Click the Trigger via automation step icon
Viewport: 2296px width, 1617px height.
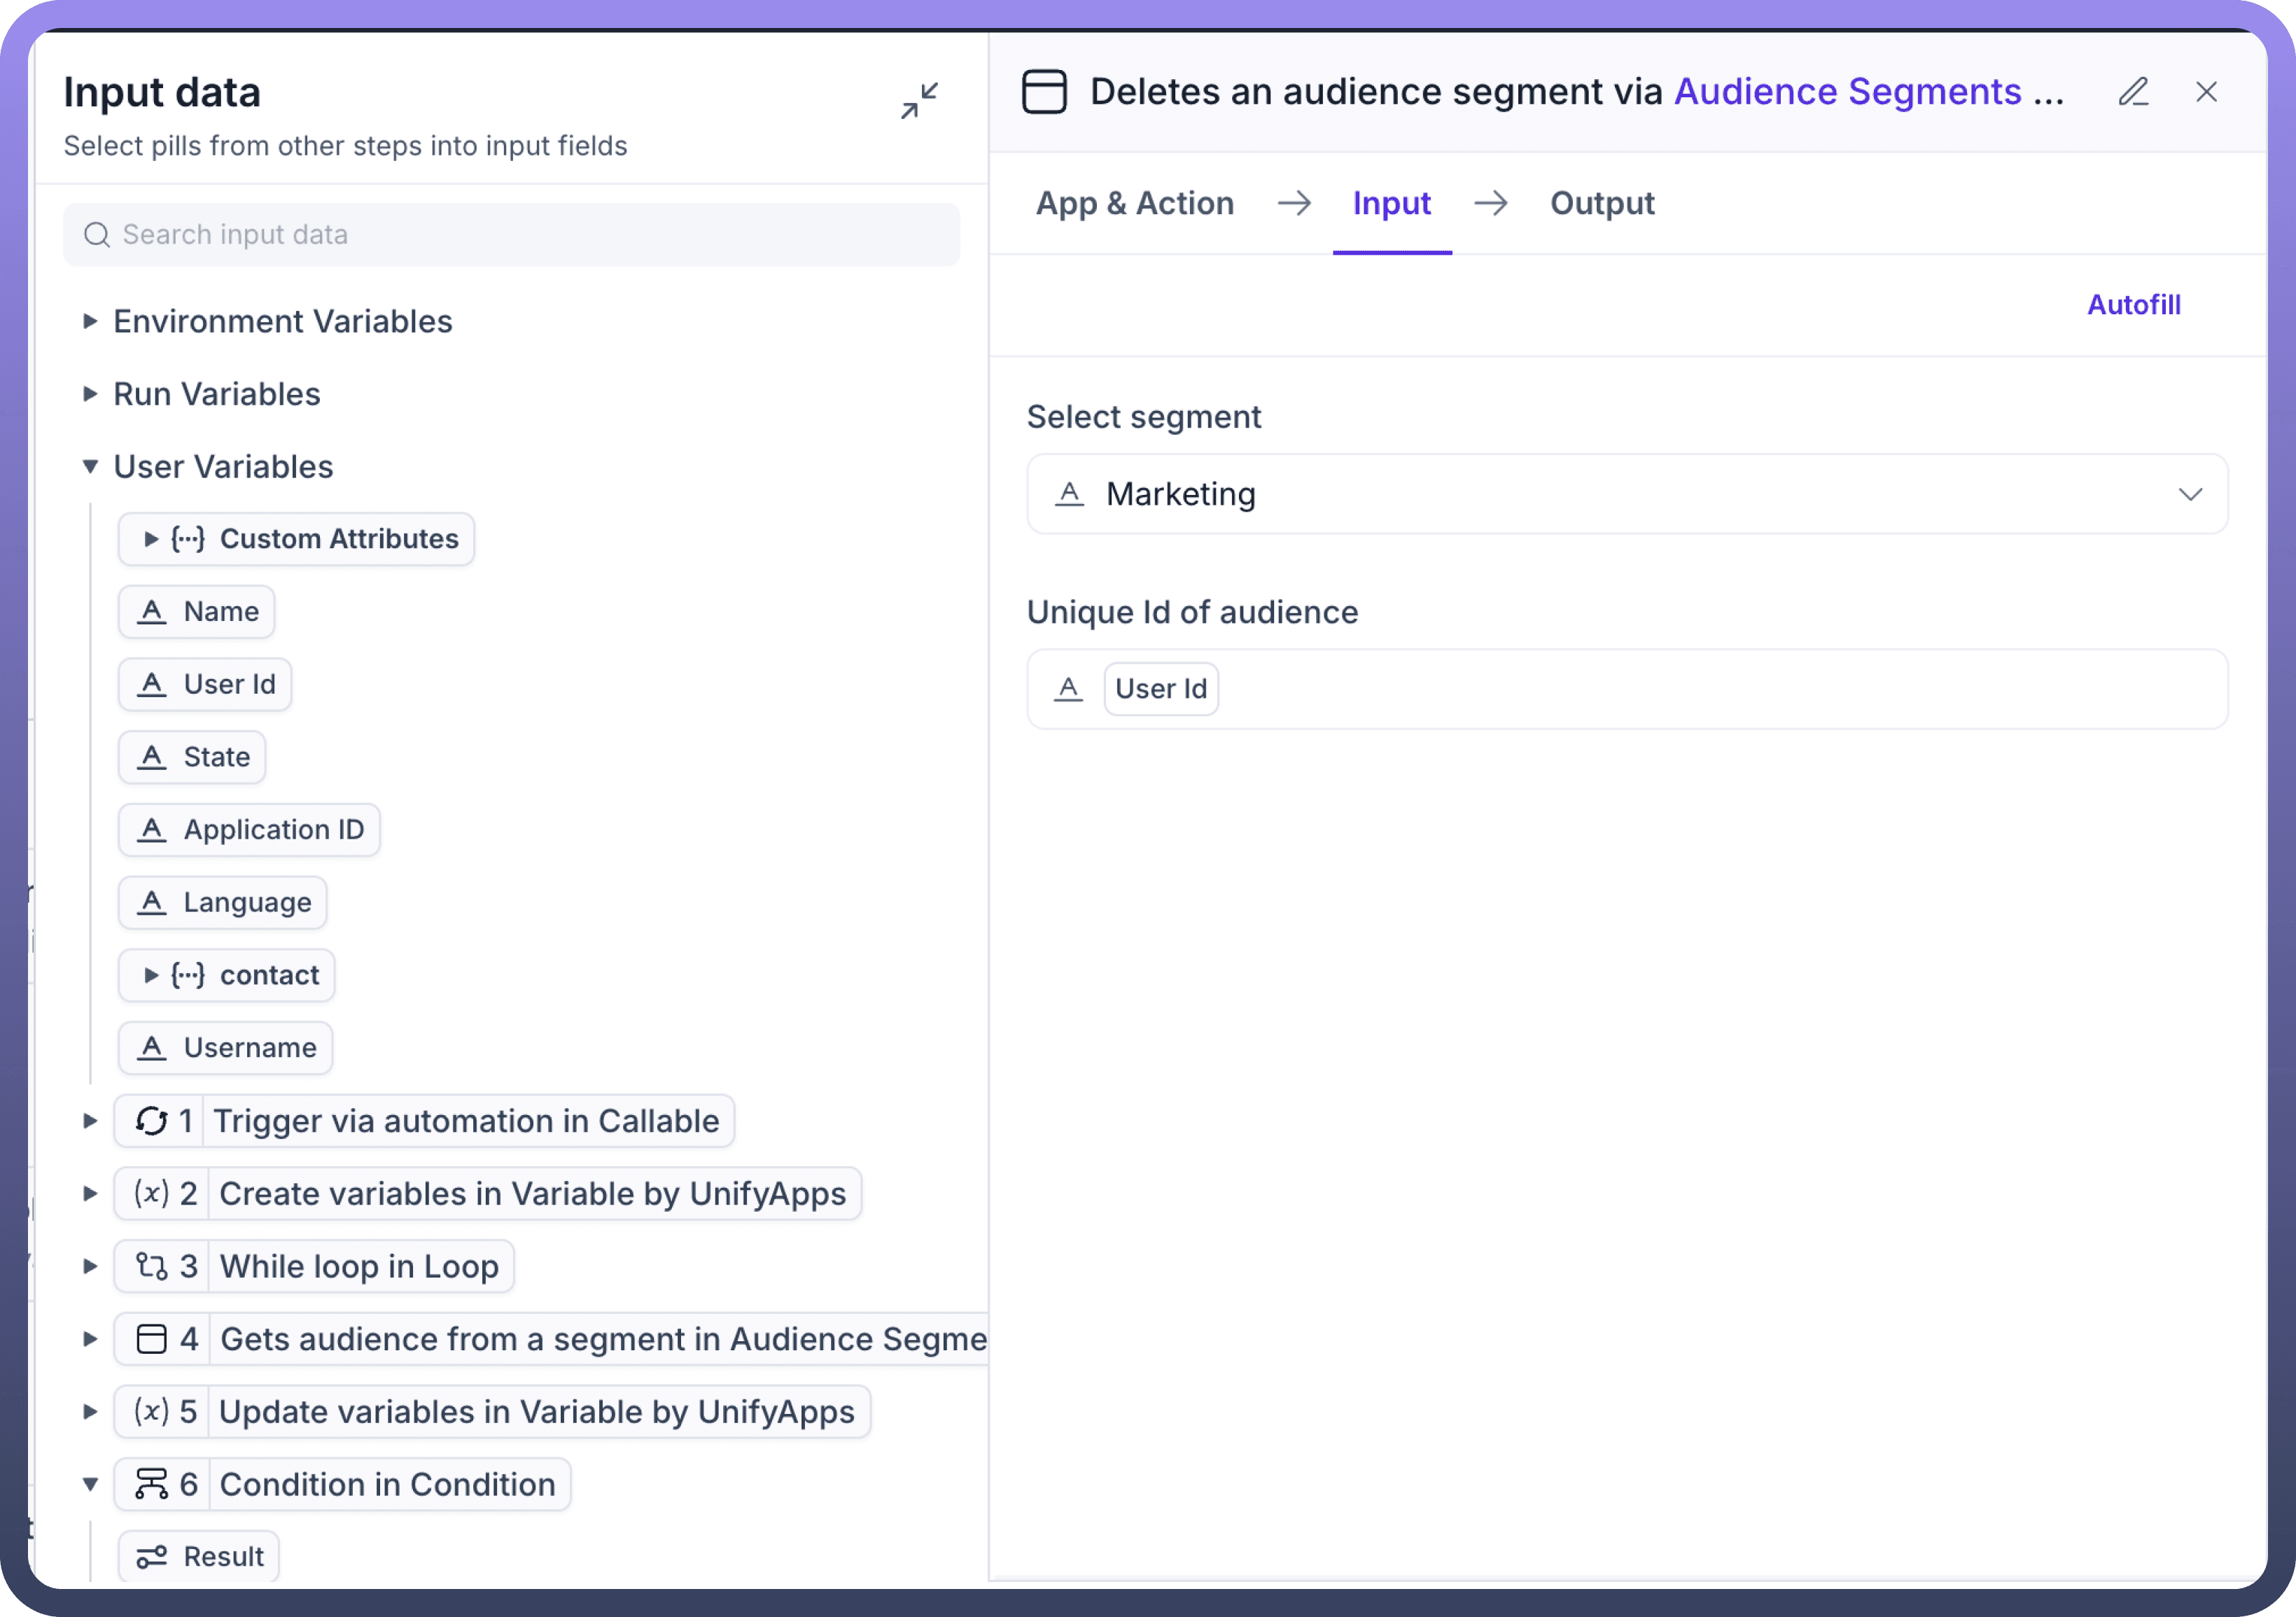click(151, 1121)
